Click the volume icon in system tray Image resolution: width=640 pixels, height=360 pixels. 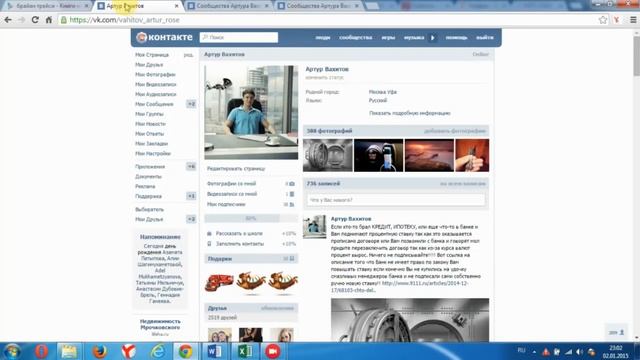point(579,351)
